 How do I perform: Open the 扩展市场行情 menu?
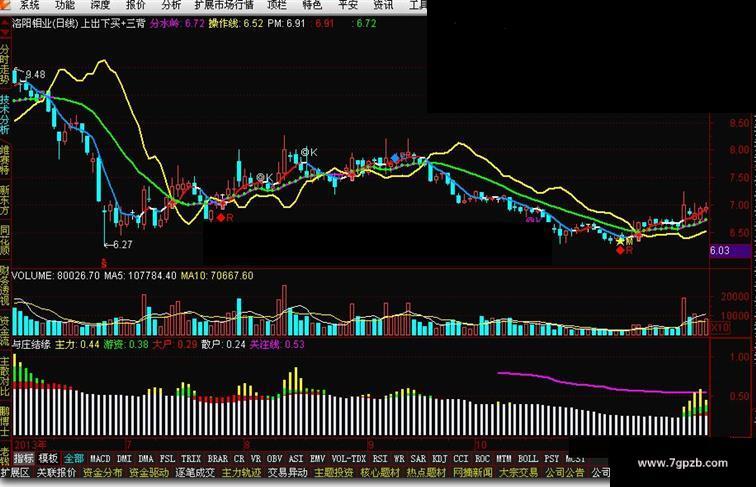click(224, 5)
